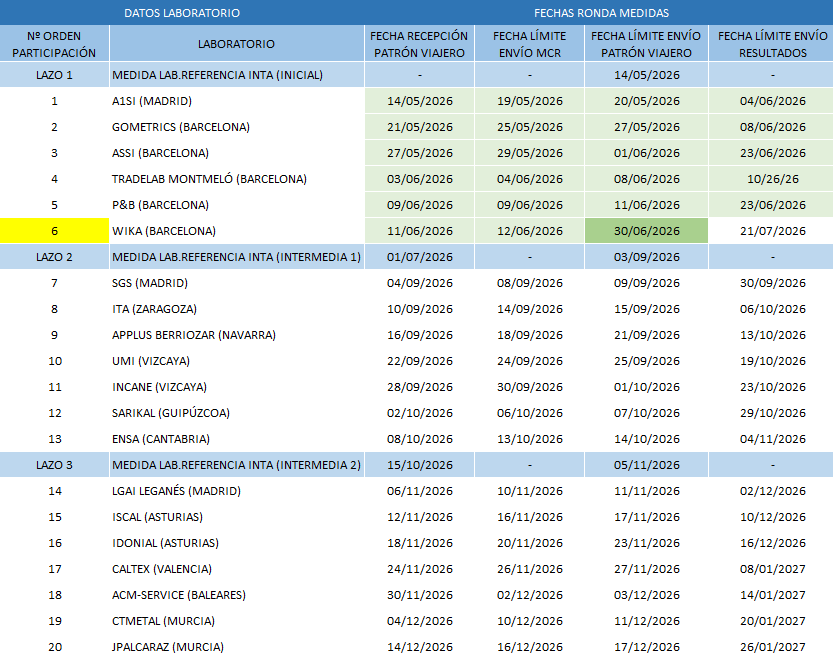Viewport: 833px width, 655px height.
Task: Click the dark green 30/06/2026 cell
Action: click(x=647, y=231)
